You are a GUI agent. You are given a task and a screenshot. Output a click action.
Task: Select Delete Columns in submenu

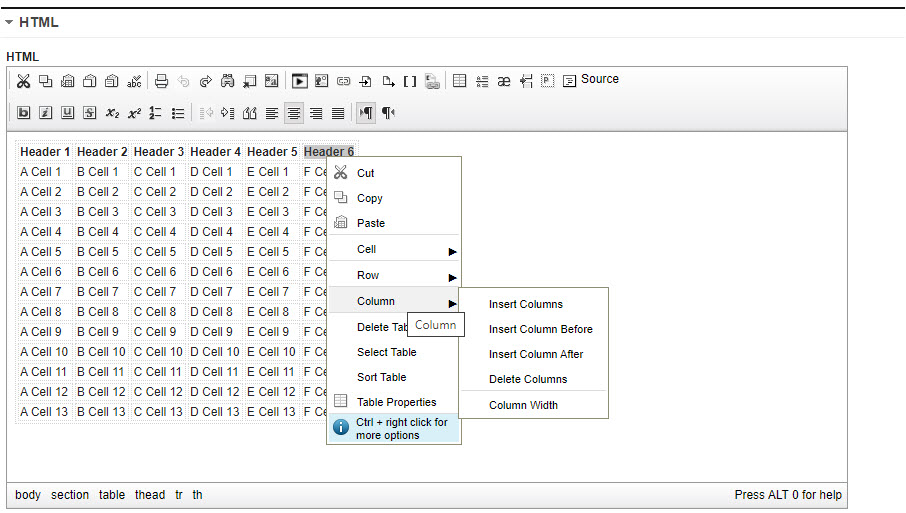point(534,379)
